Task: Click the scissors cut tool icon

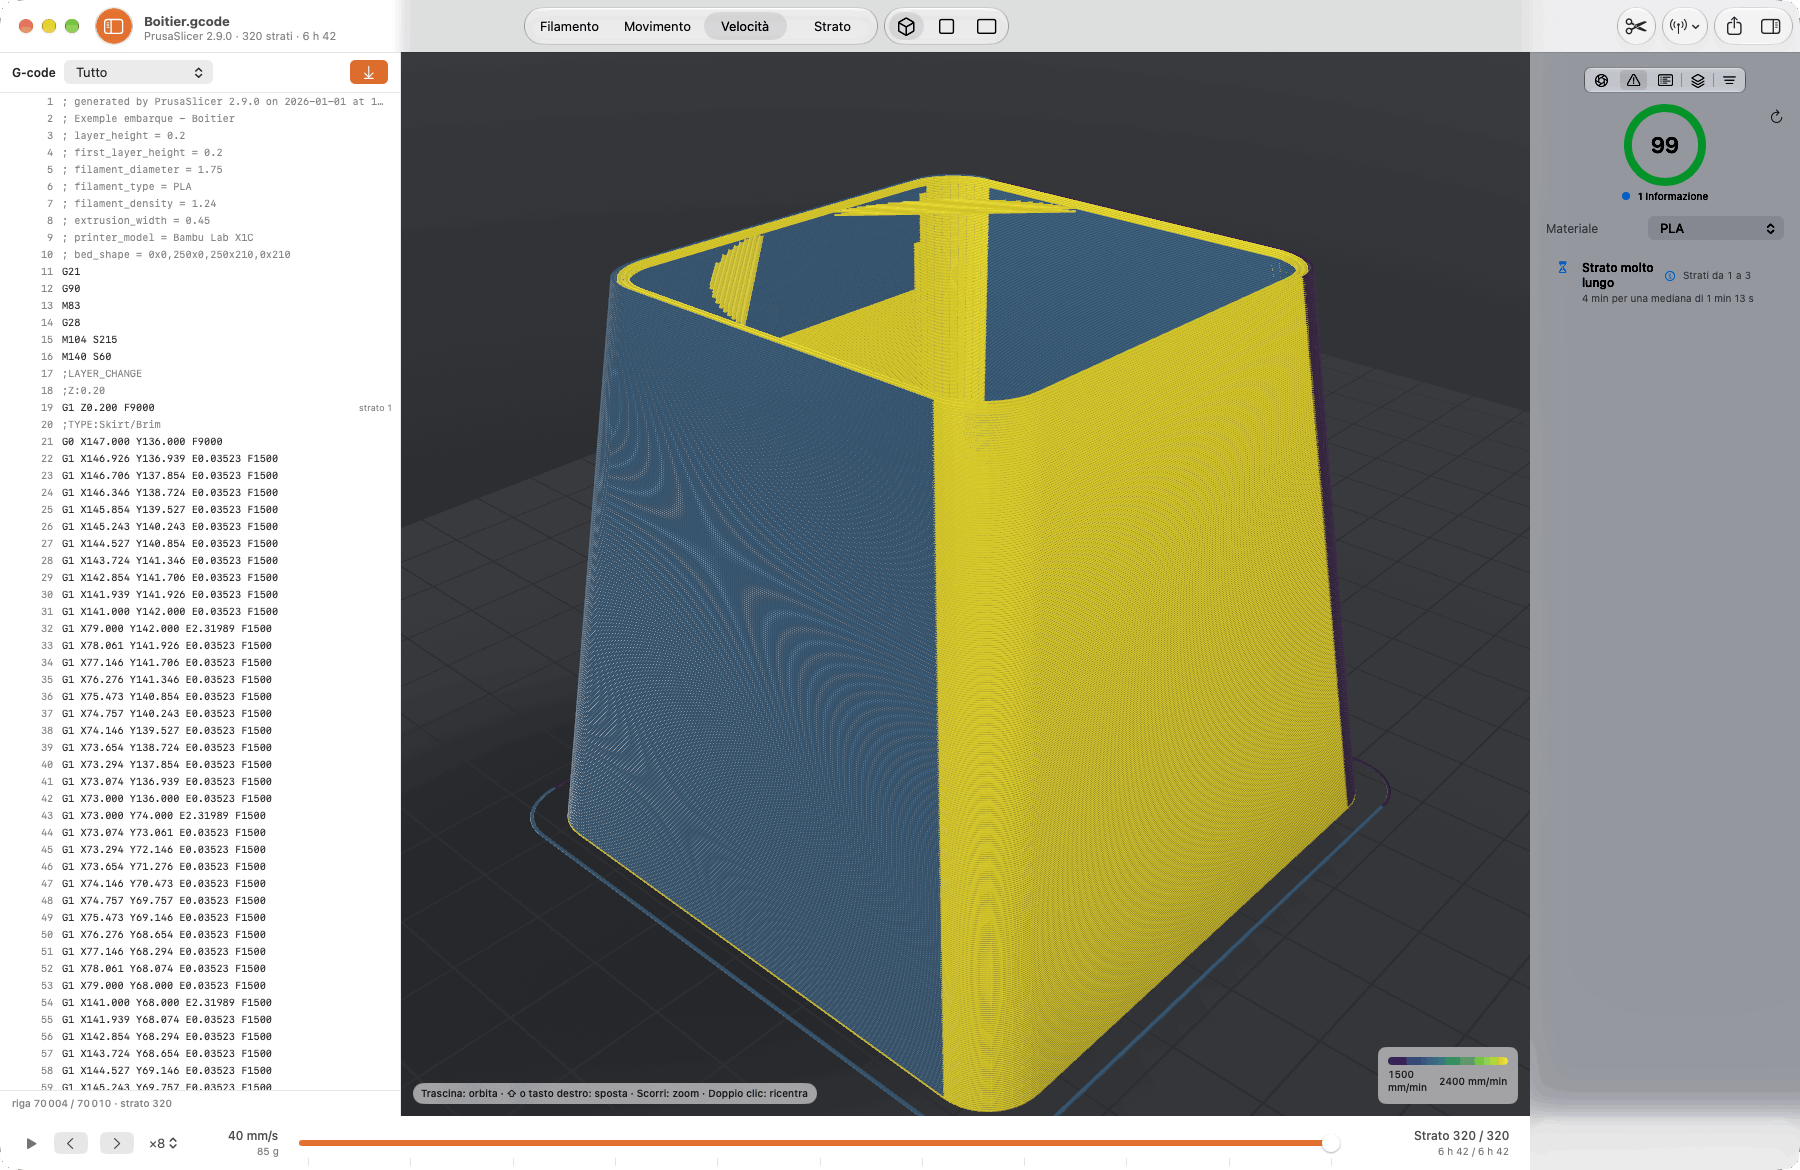Action: coord(1635,26)
